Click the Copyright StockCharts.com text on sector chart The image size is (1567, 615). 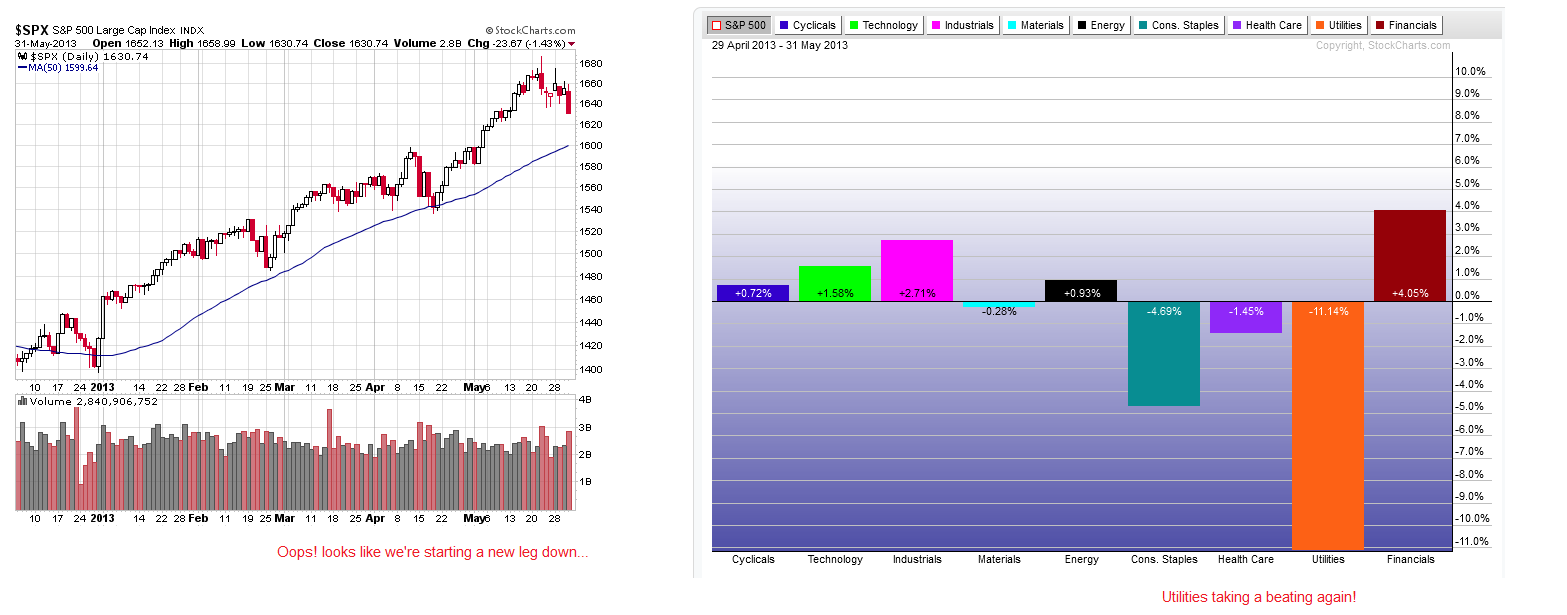click(1381, 45)
